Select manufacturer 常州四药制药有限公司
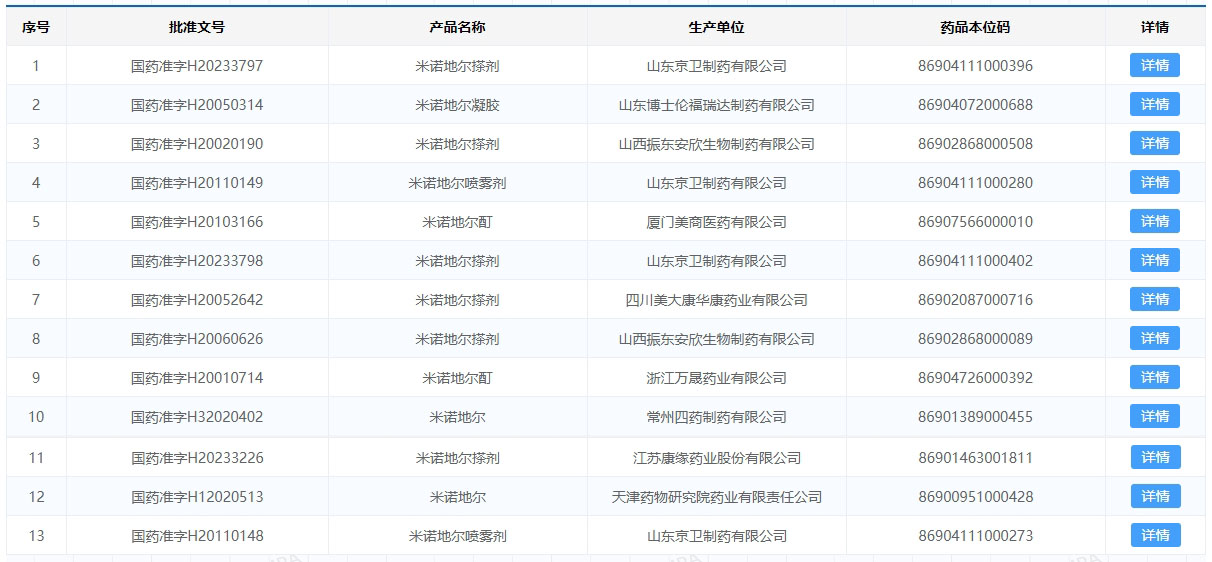 [717, 417]
